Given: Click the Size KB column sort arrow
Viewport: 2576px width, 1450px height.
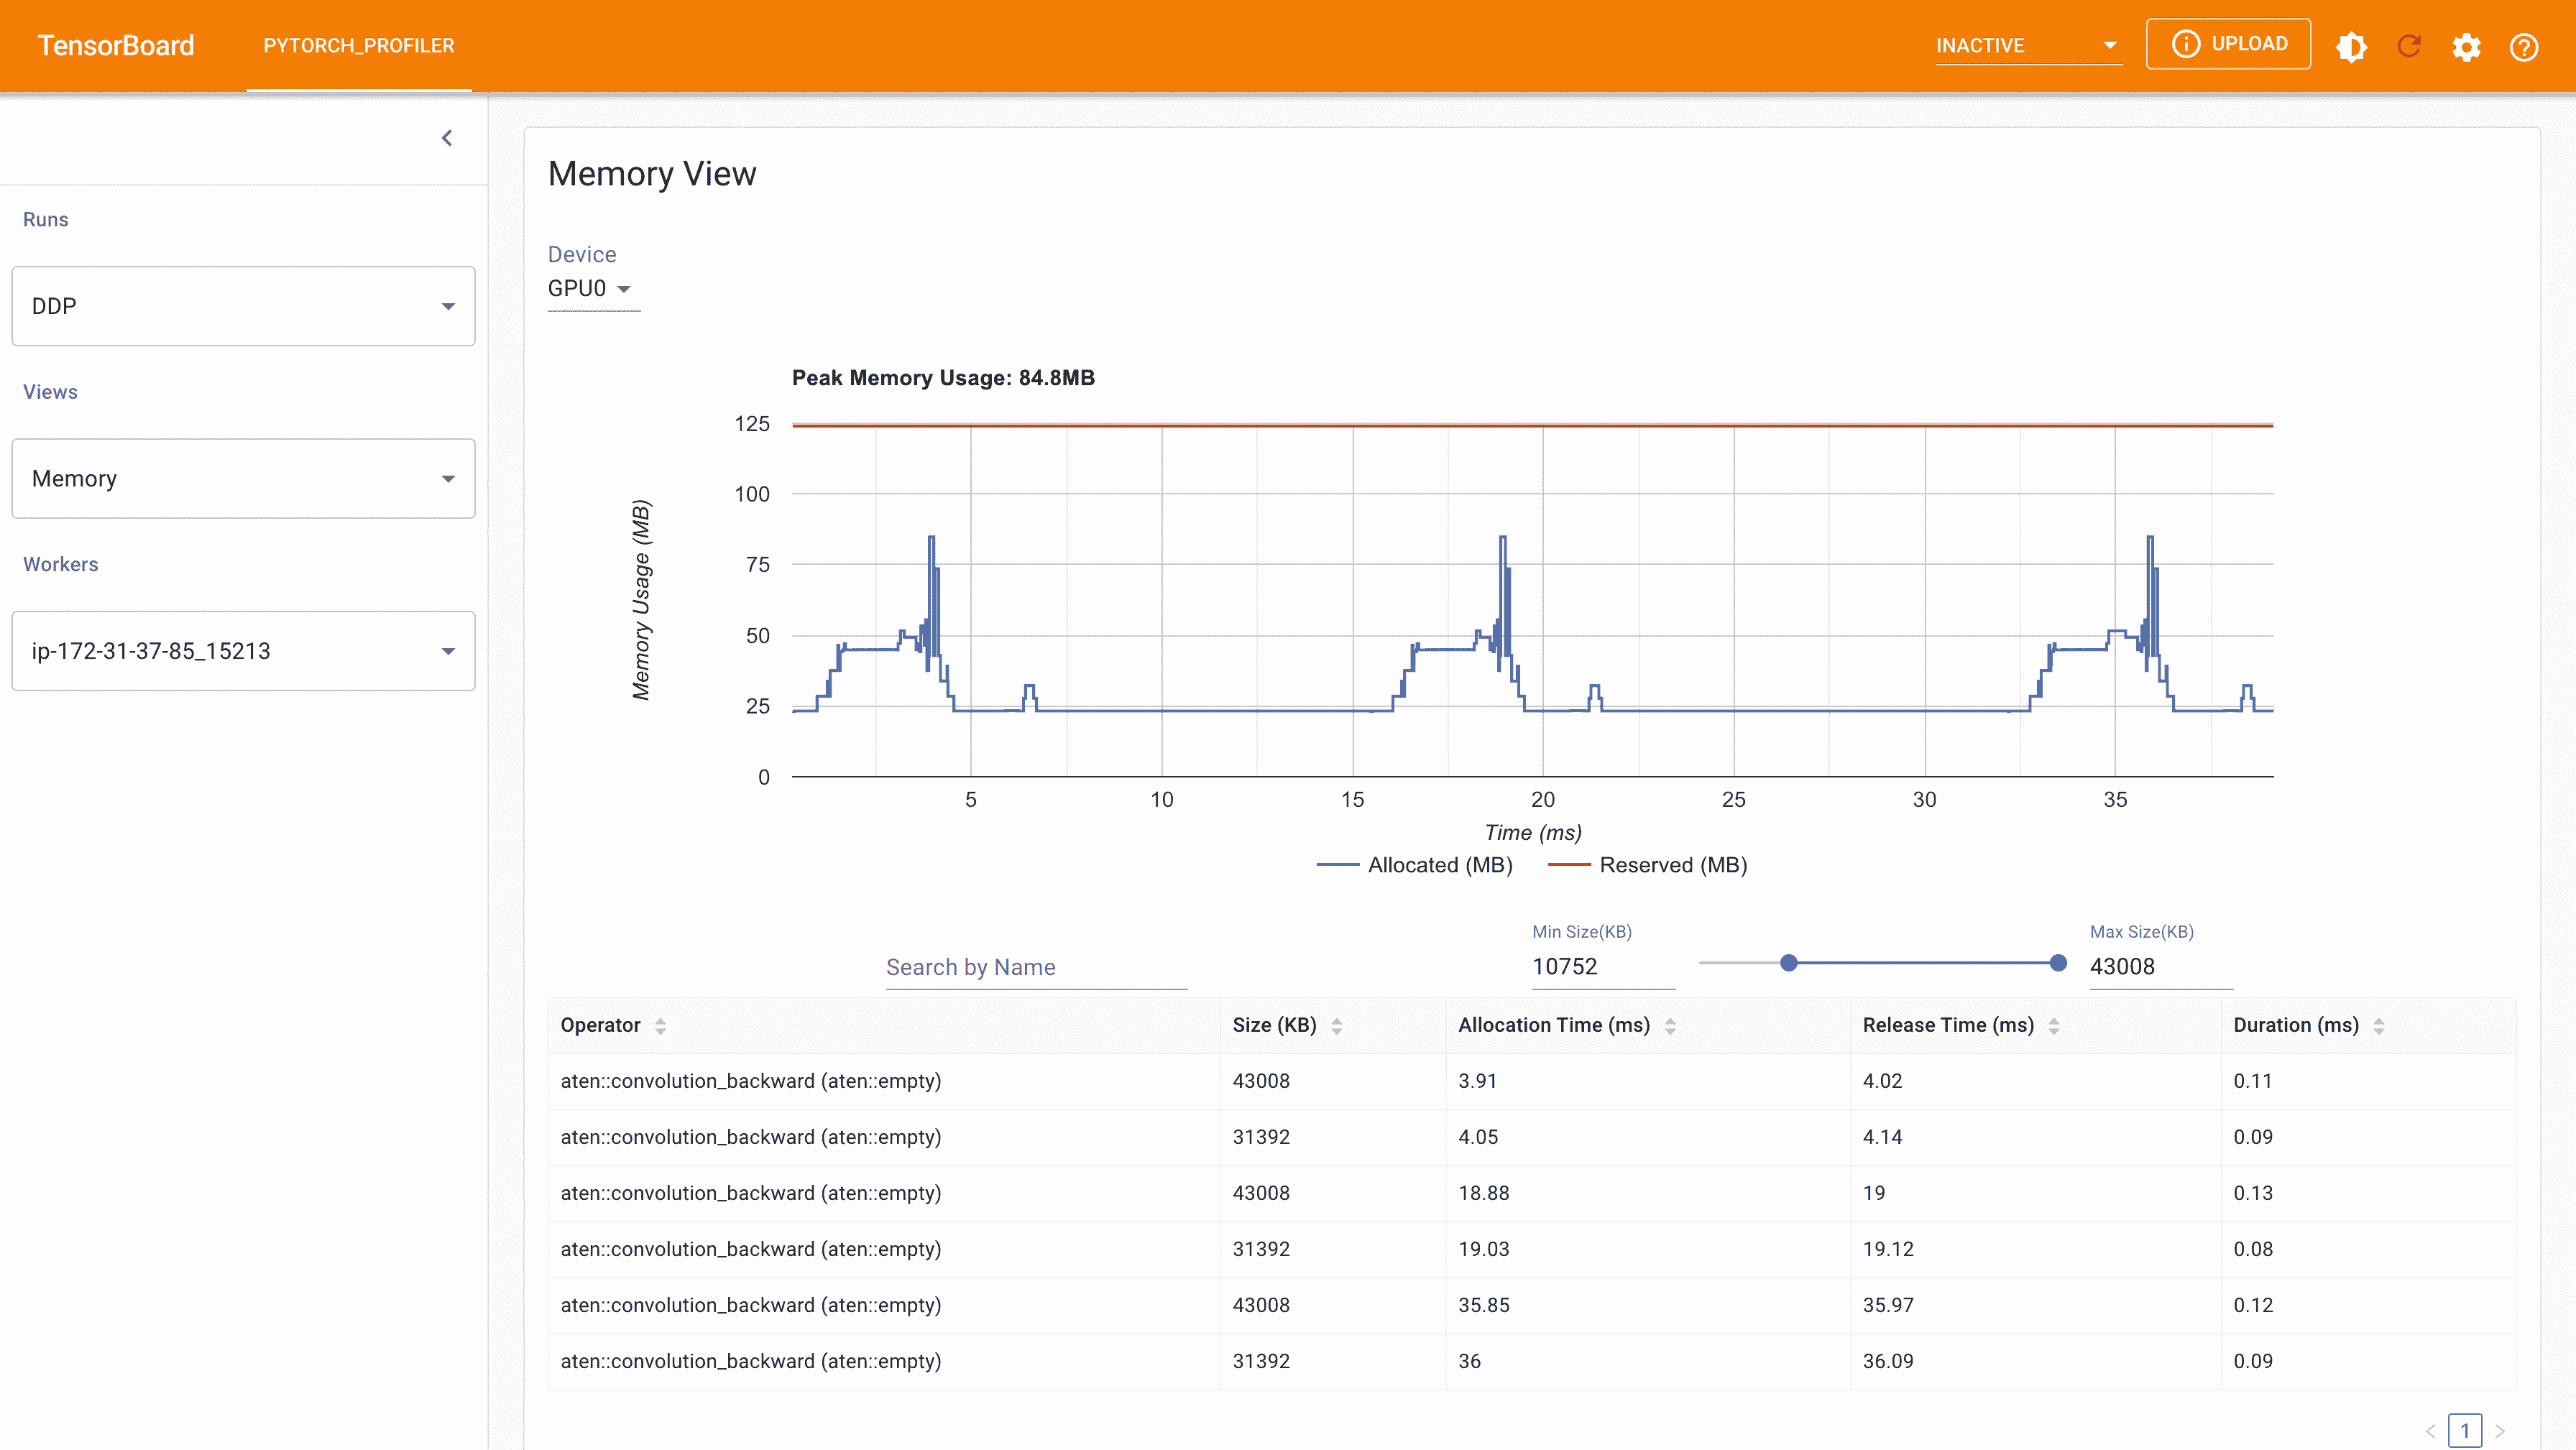Looking at the screenshot, I should (x=1338, y=1025).
